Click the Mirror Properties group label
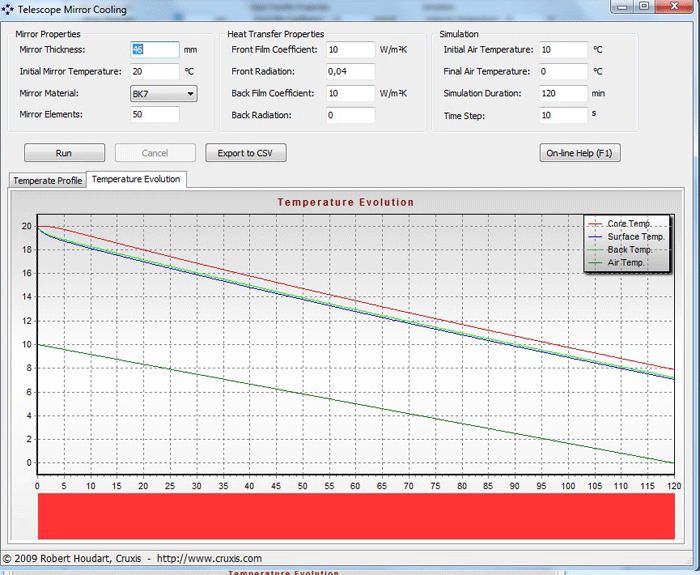Viewport: 700px width, 575px height. (48, 34)
